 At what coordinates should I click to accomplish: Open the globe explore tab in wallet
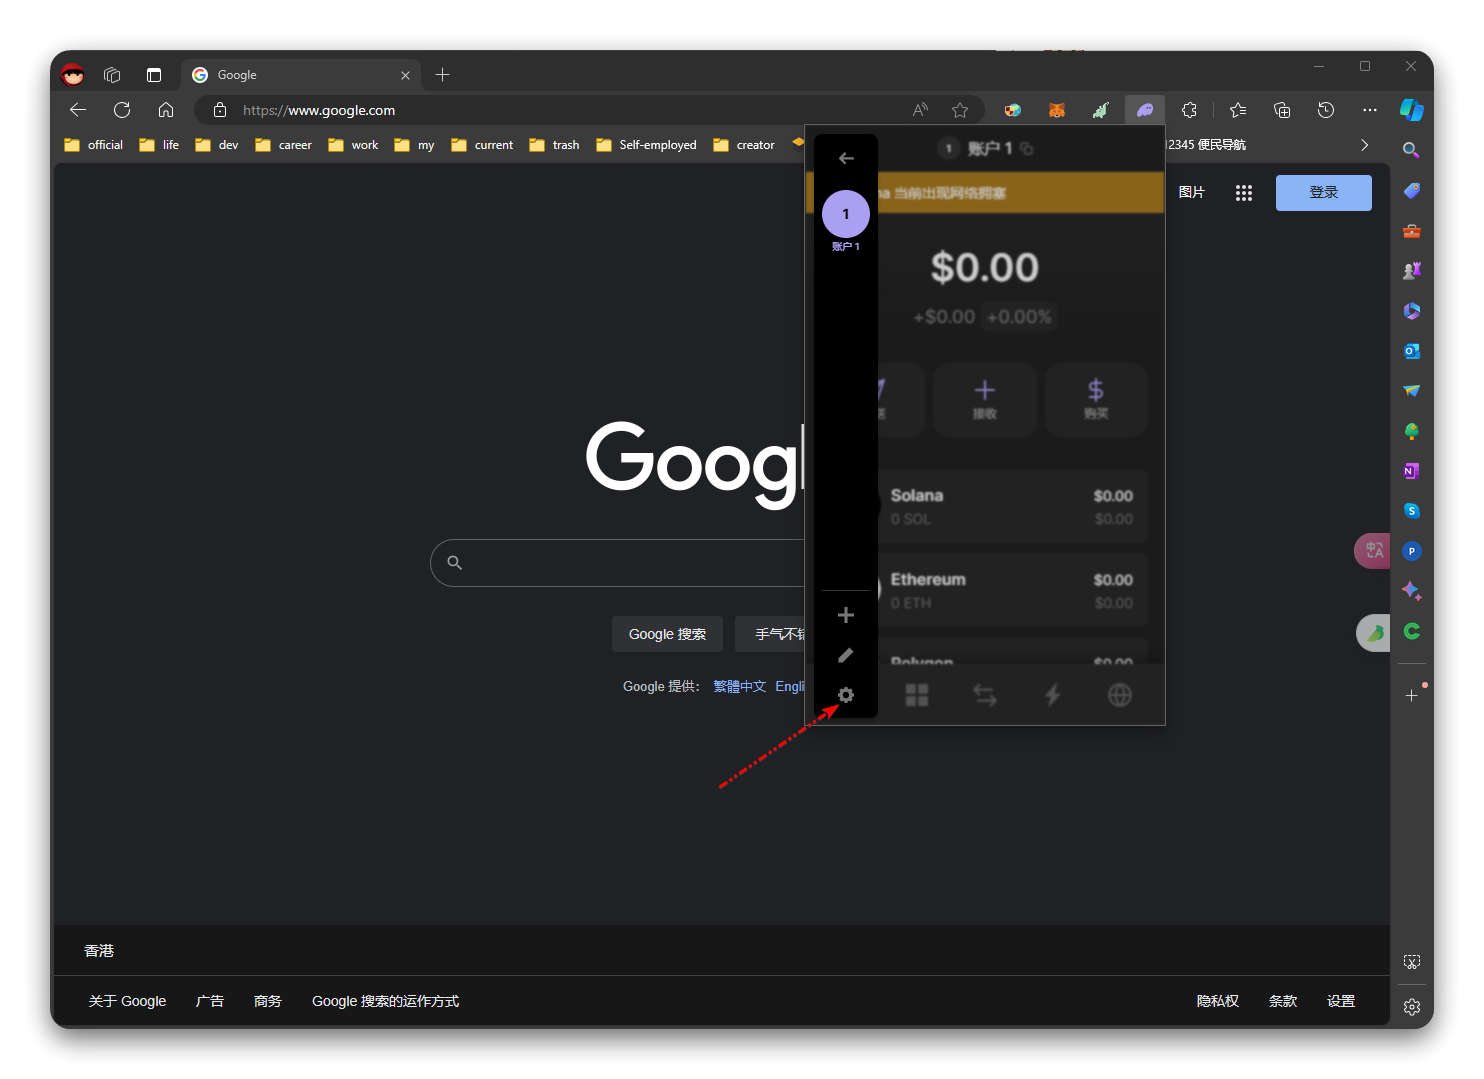(1120, 695)
